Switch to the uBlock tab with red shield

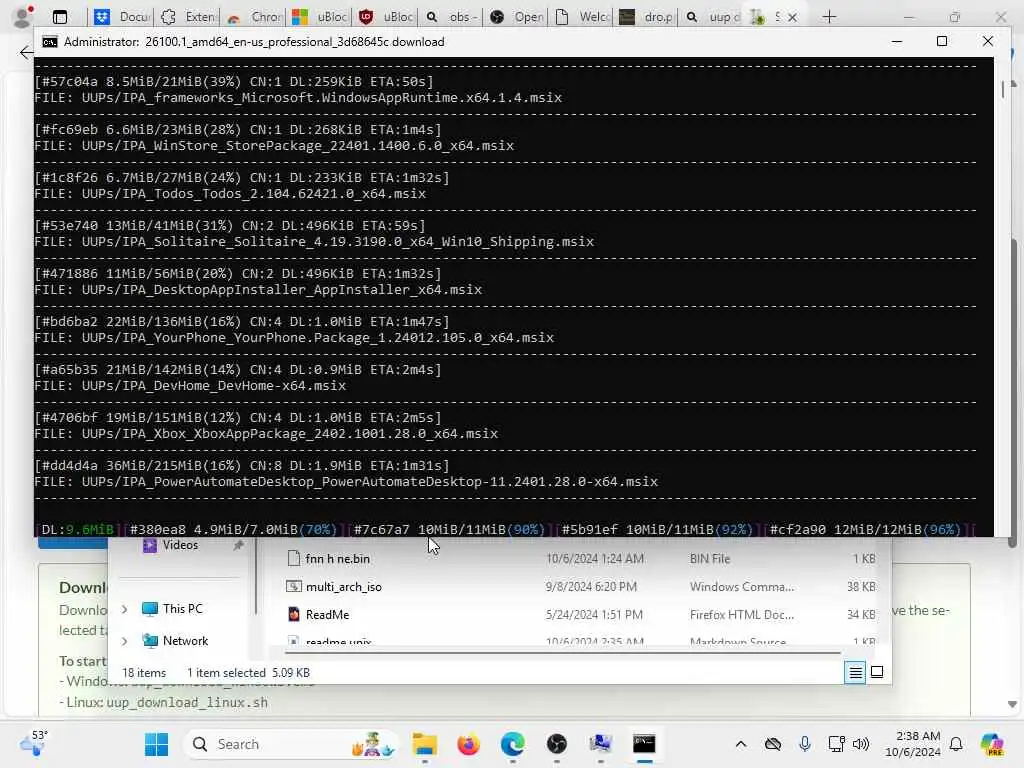pyautogui.click(x=386, y=17)
